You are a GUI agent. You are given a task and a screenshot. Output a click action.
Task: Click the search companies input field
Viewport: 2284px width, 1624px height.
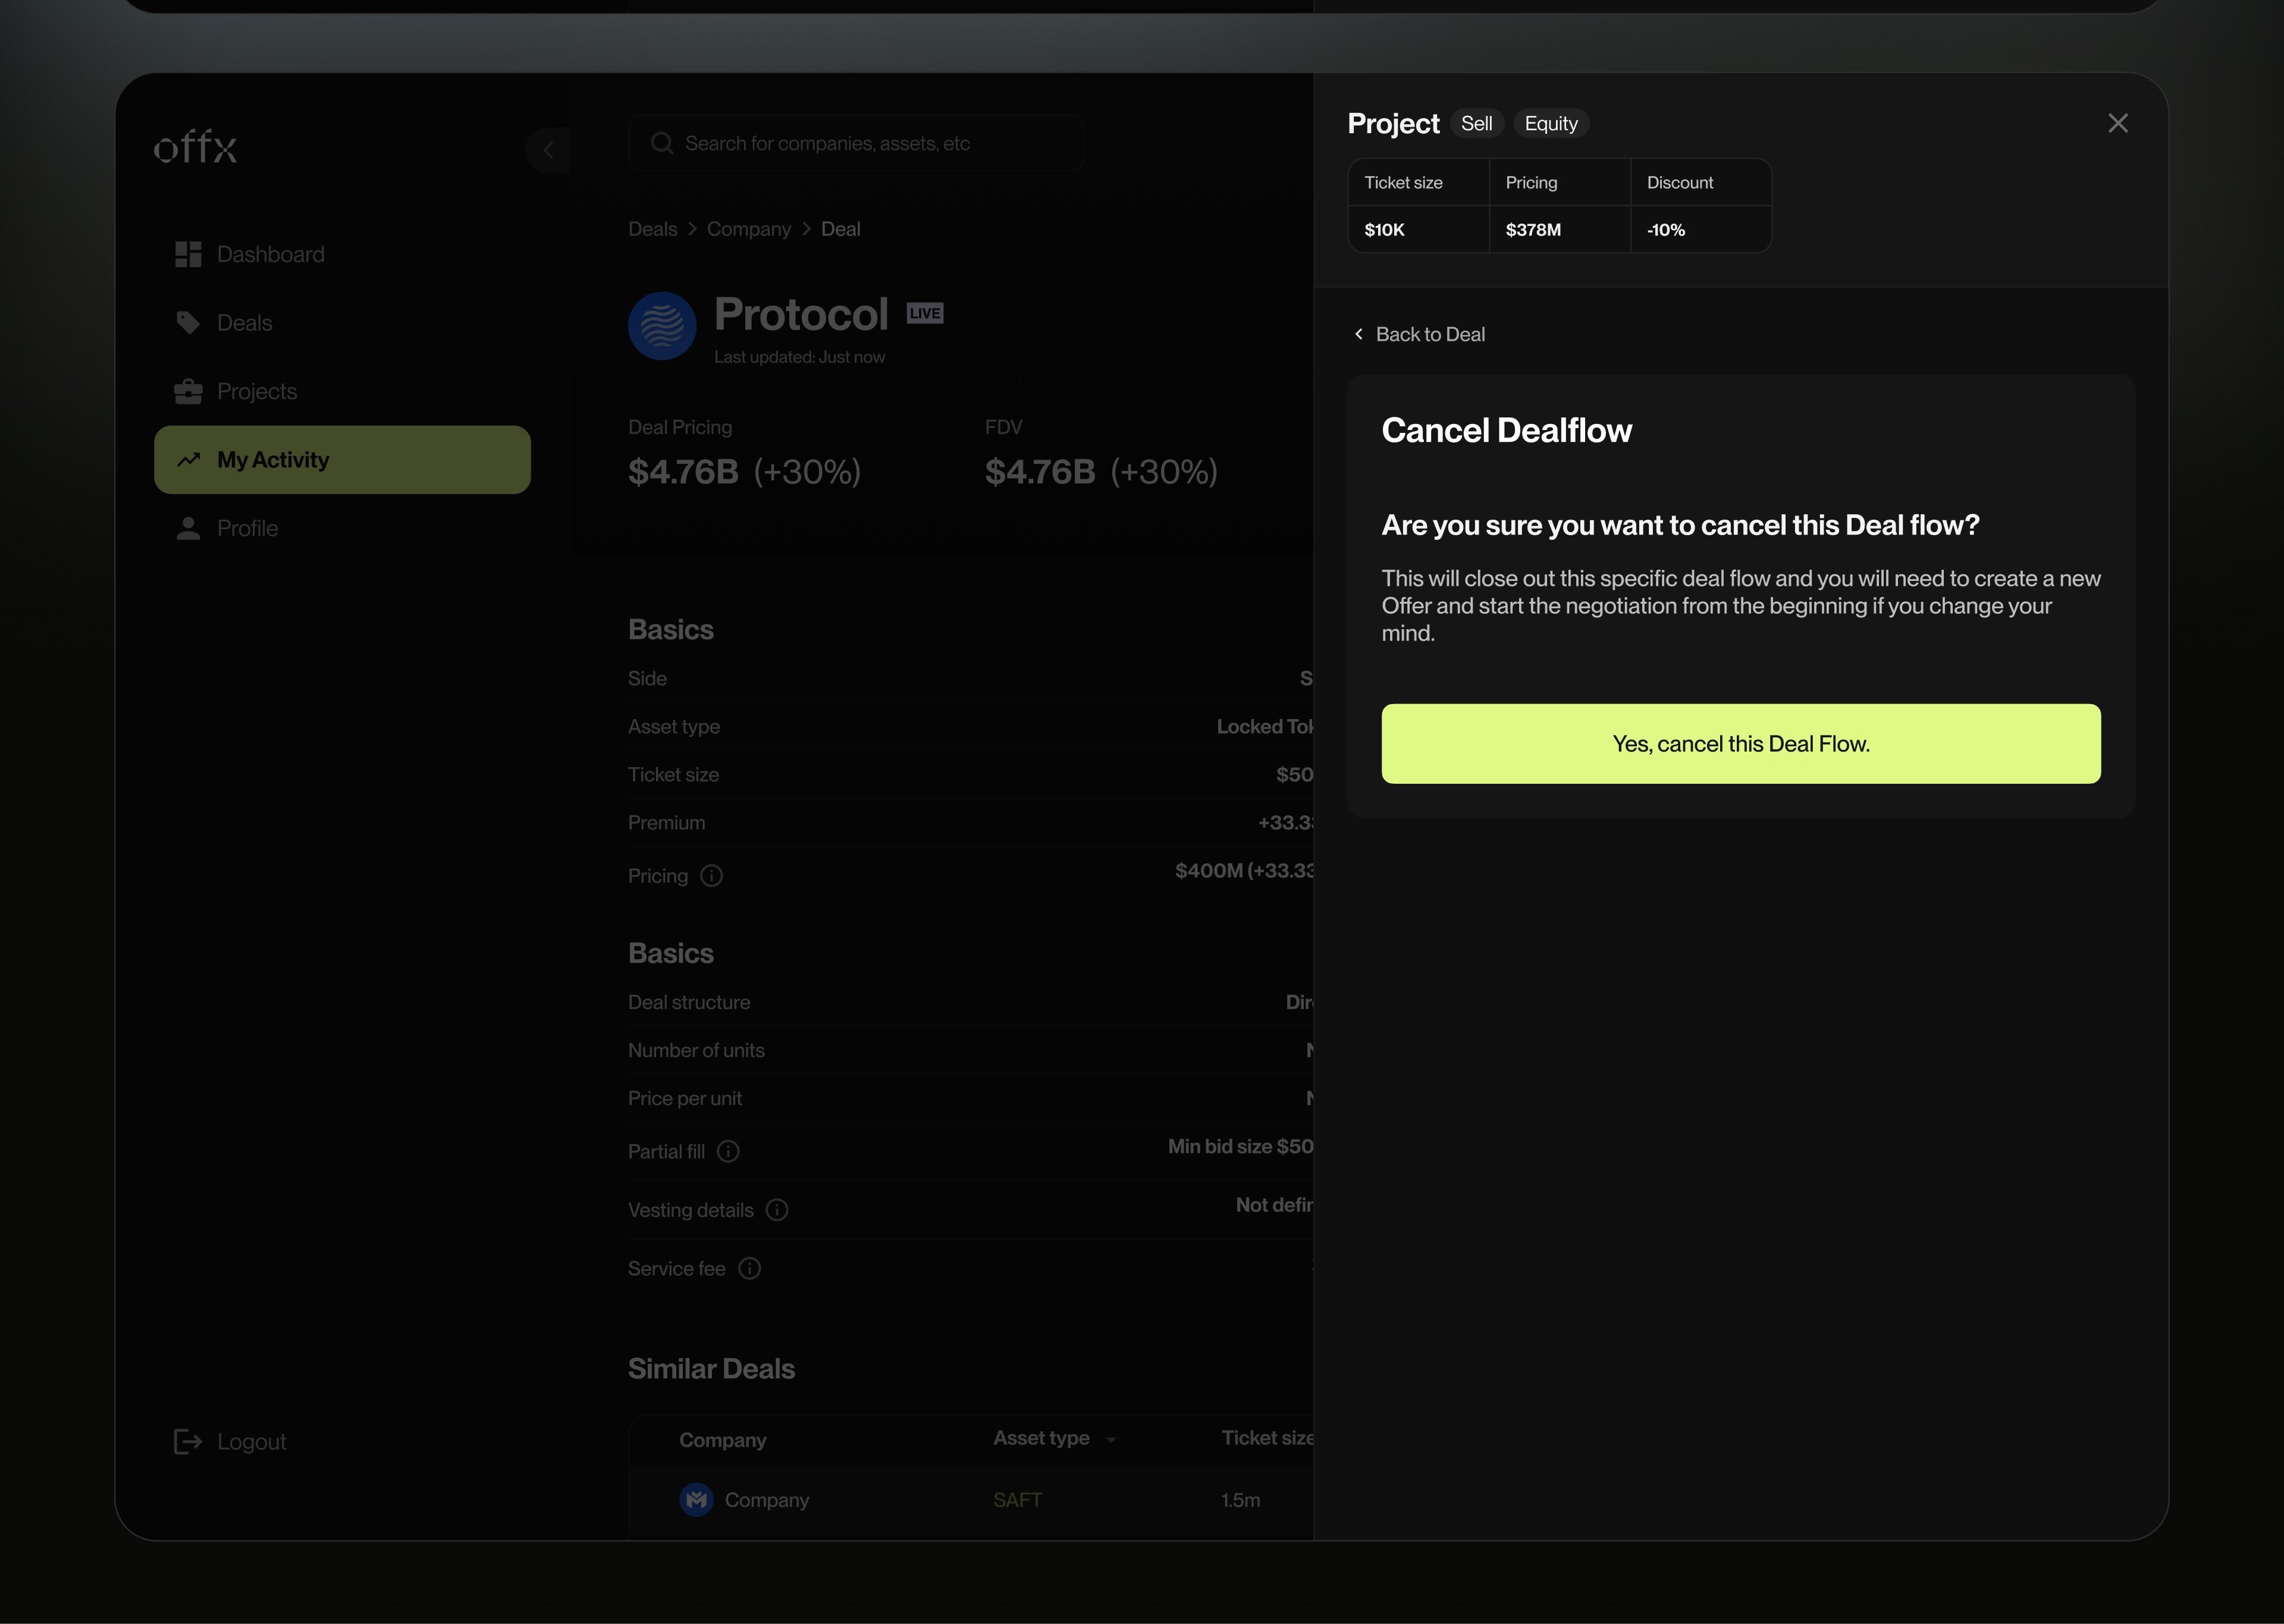(856, 143)
